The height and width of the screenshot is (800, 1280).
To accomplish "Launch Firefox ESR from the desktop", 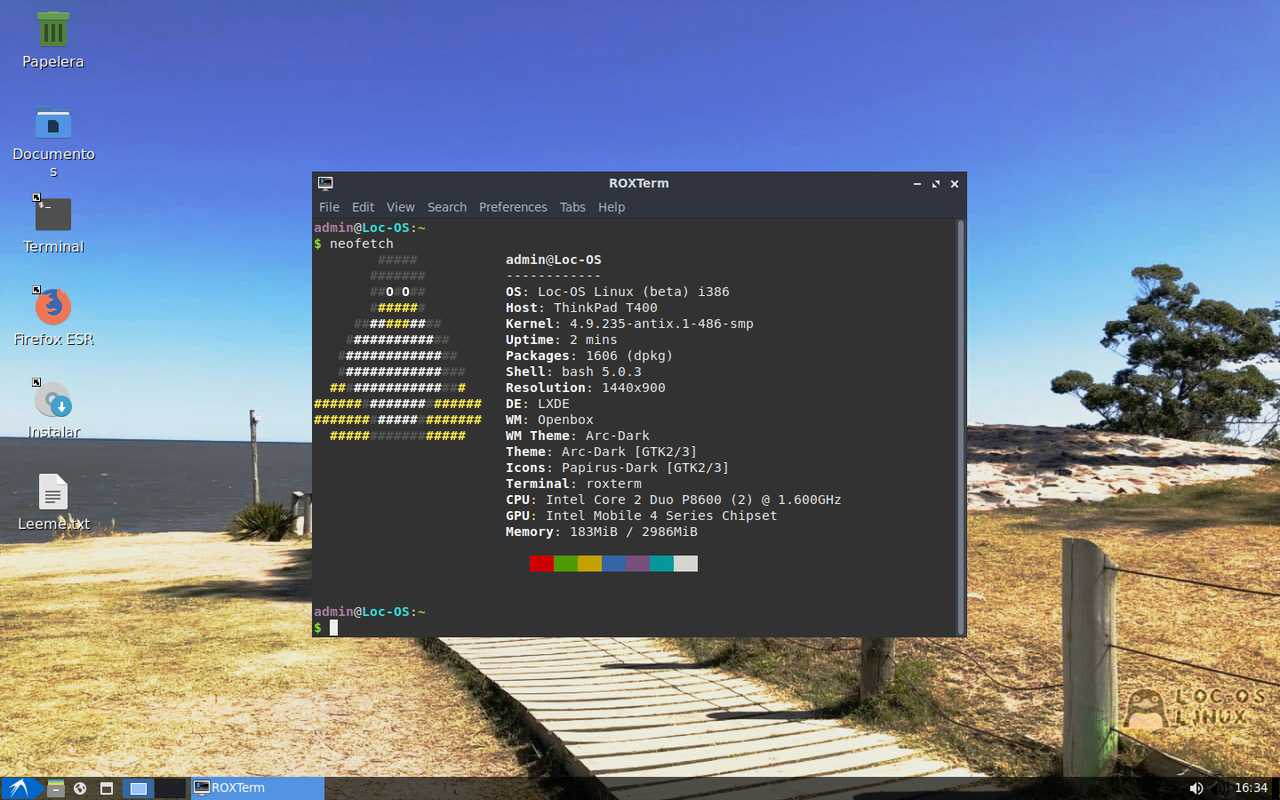I will point(53,306).
